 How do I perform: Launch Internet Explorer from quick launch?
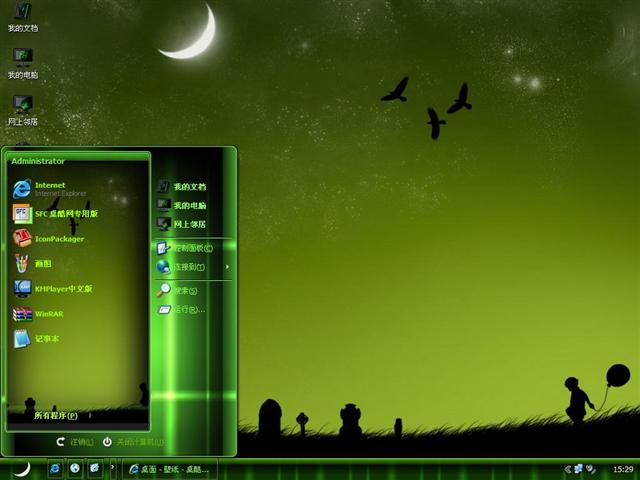point(55,468)
